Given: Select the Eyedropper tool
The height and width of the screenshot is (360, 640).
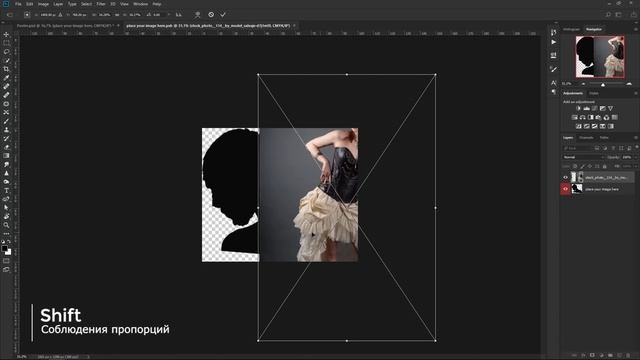Looking at the screenshot, I should (x=6, y=78).
